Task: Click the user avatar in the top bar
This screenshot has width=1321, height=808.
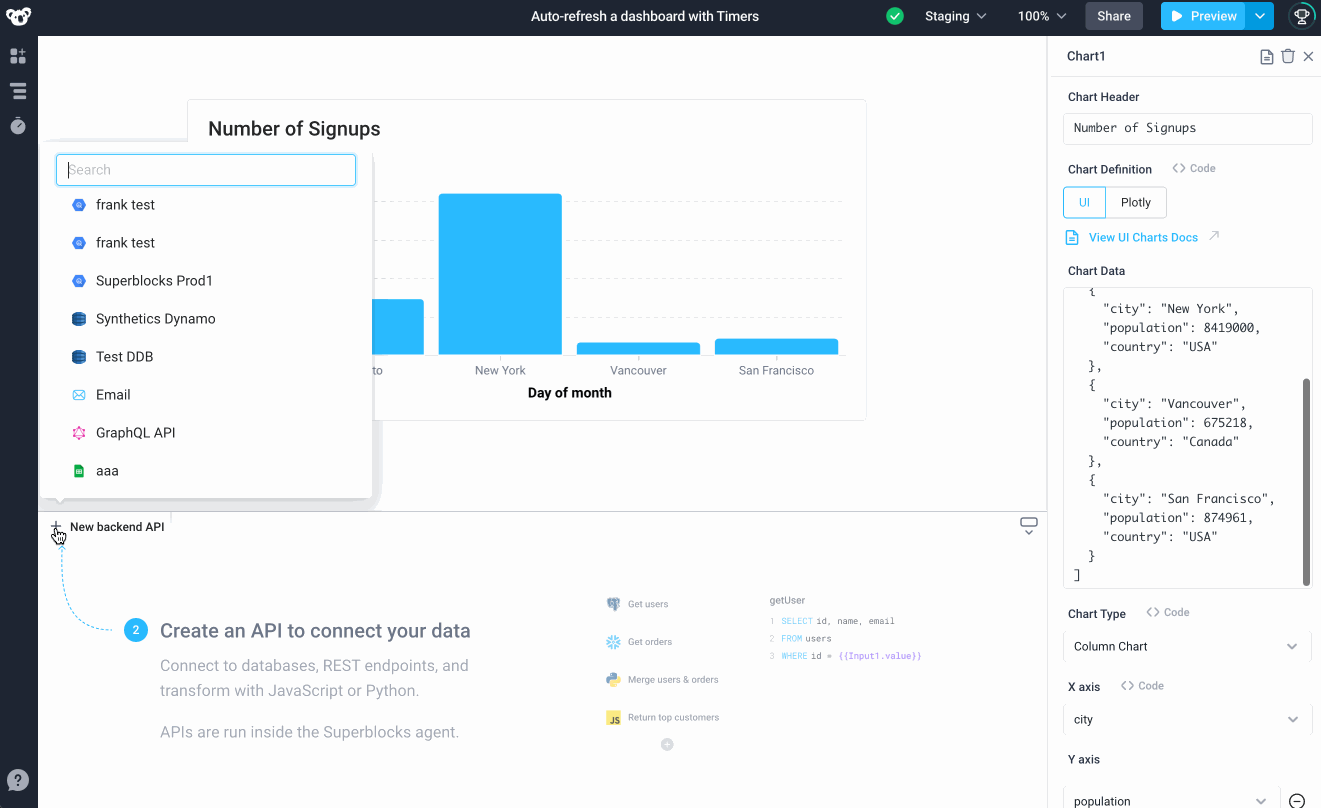Action: [1300, 16]
